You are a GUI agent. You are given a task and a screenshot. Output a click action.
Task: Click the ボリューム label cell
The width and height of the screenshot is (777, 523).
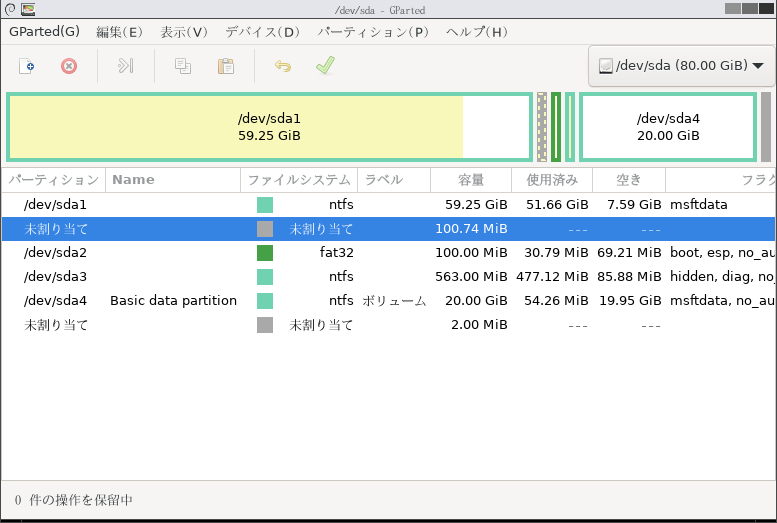point(394,301)
